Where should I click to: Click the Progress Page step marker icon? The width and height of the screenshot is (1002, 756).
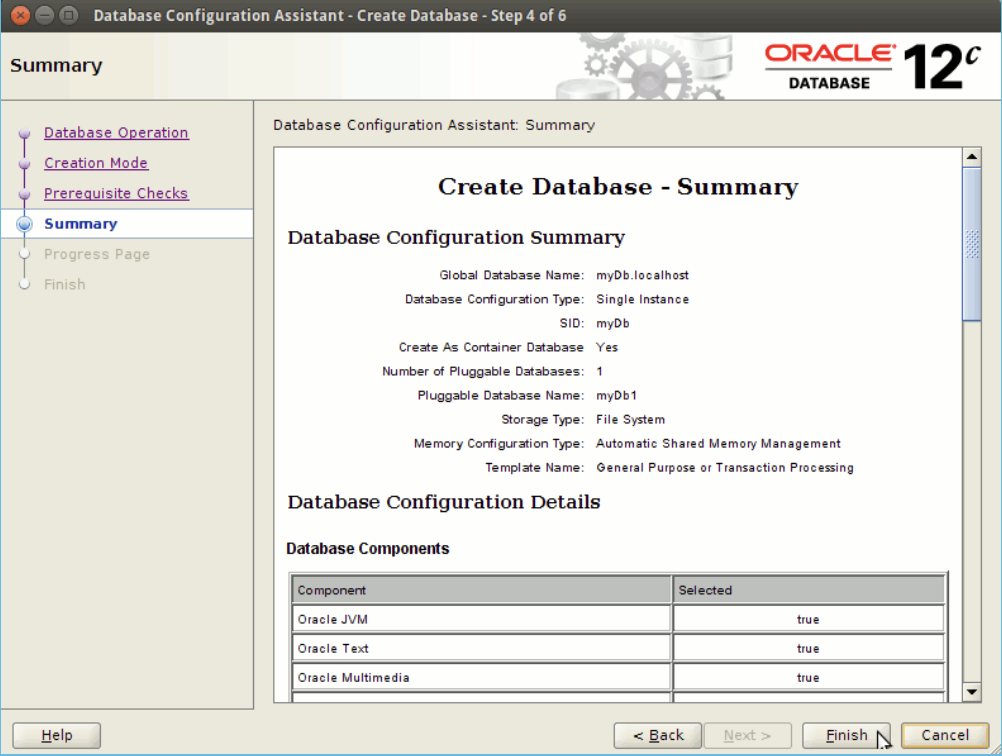24,254
